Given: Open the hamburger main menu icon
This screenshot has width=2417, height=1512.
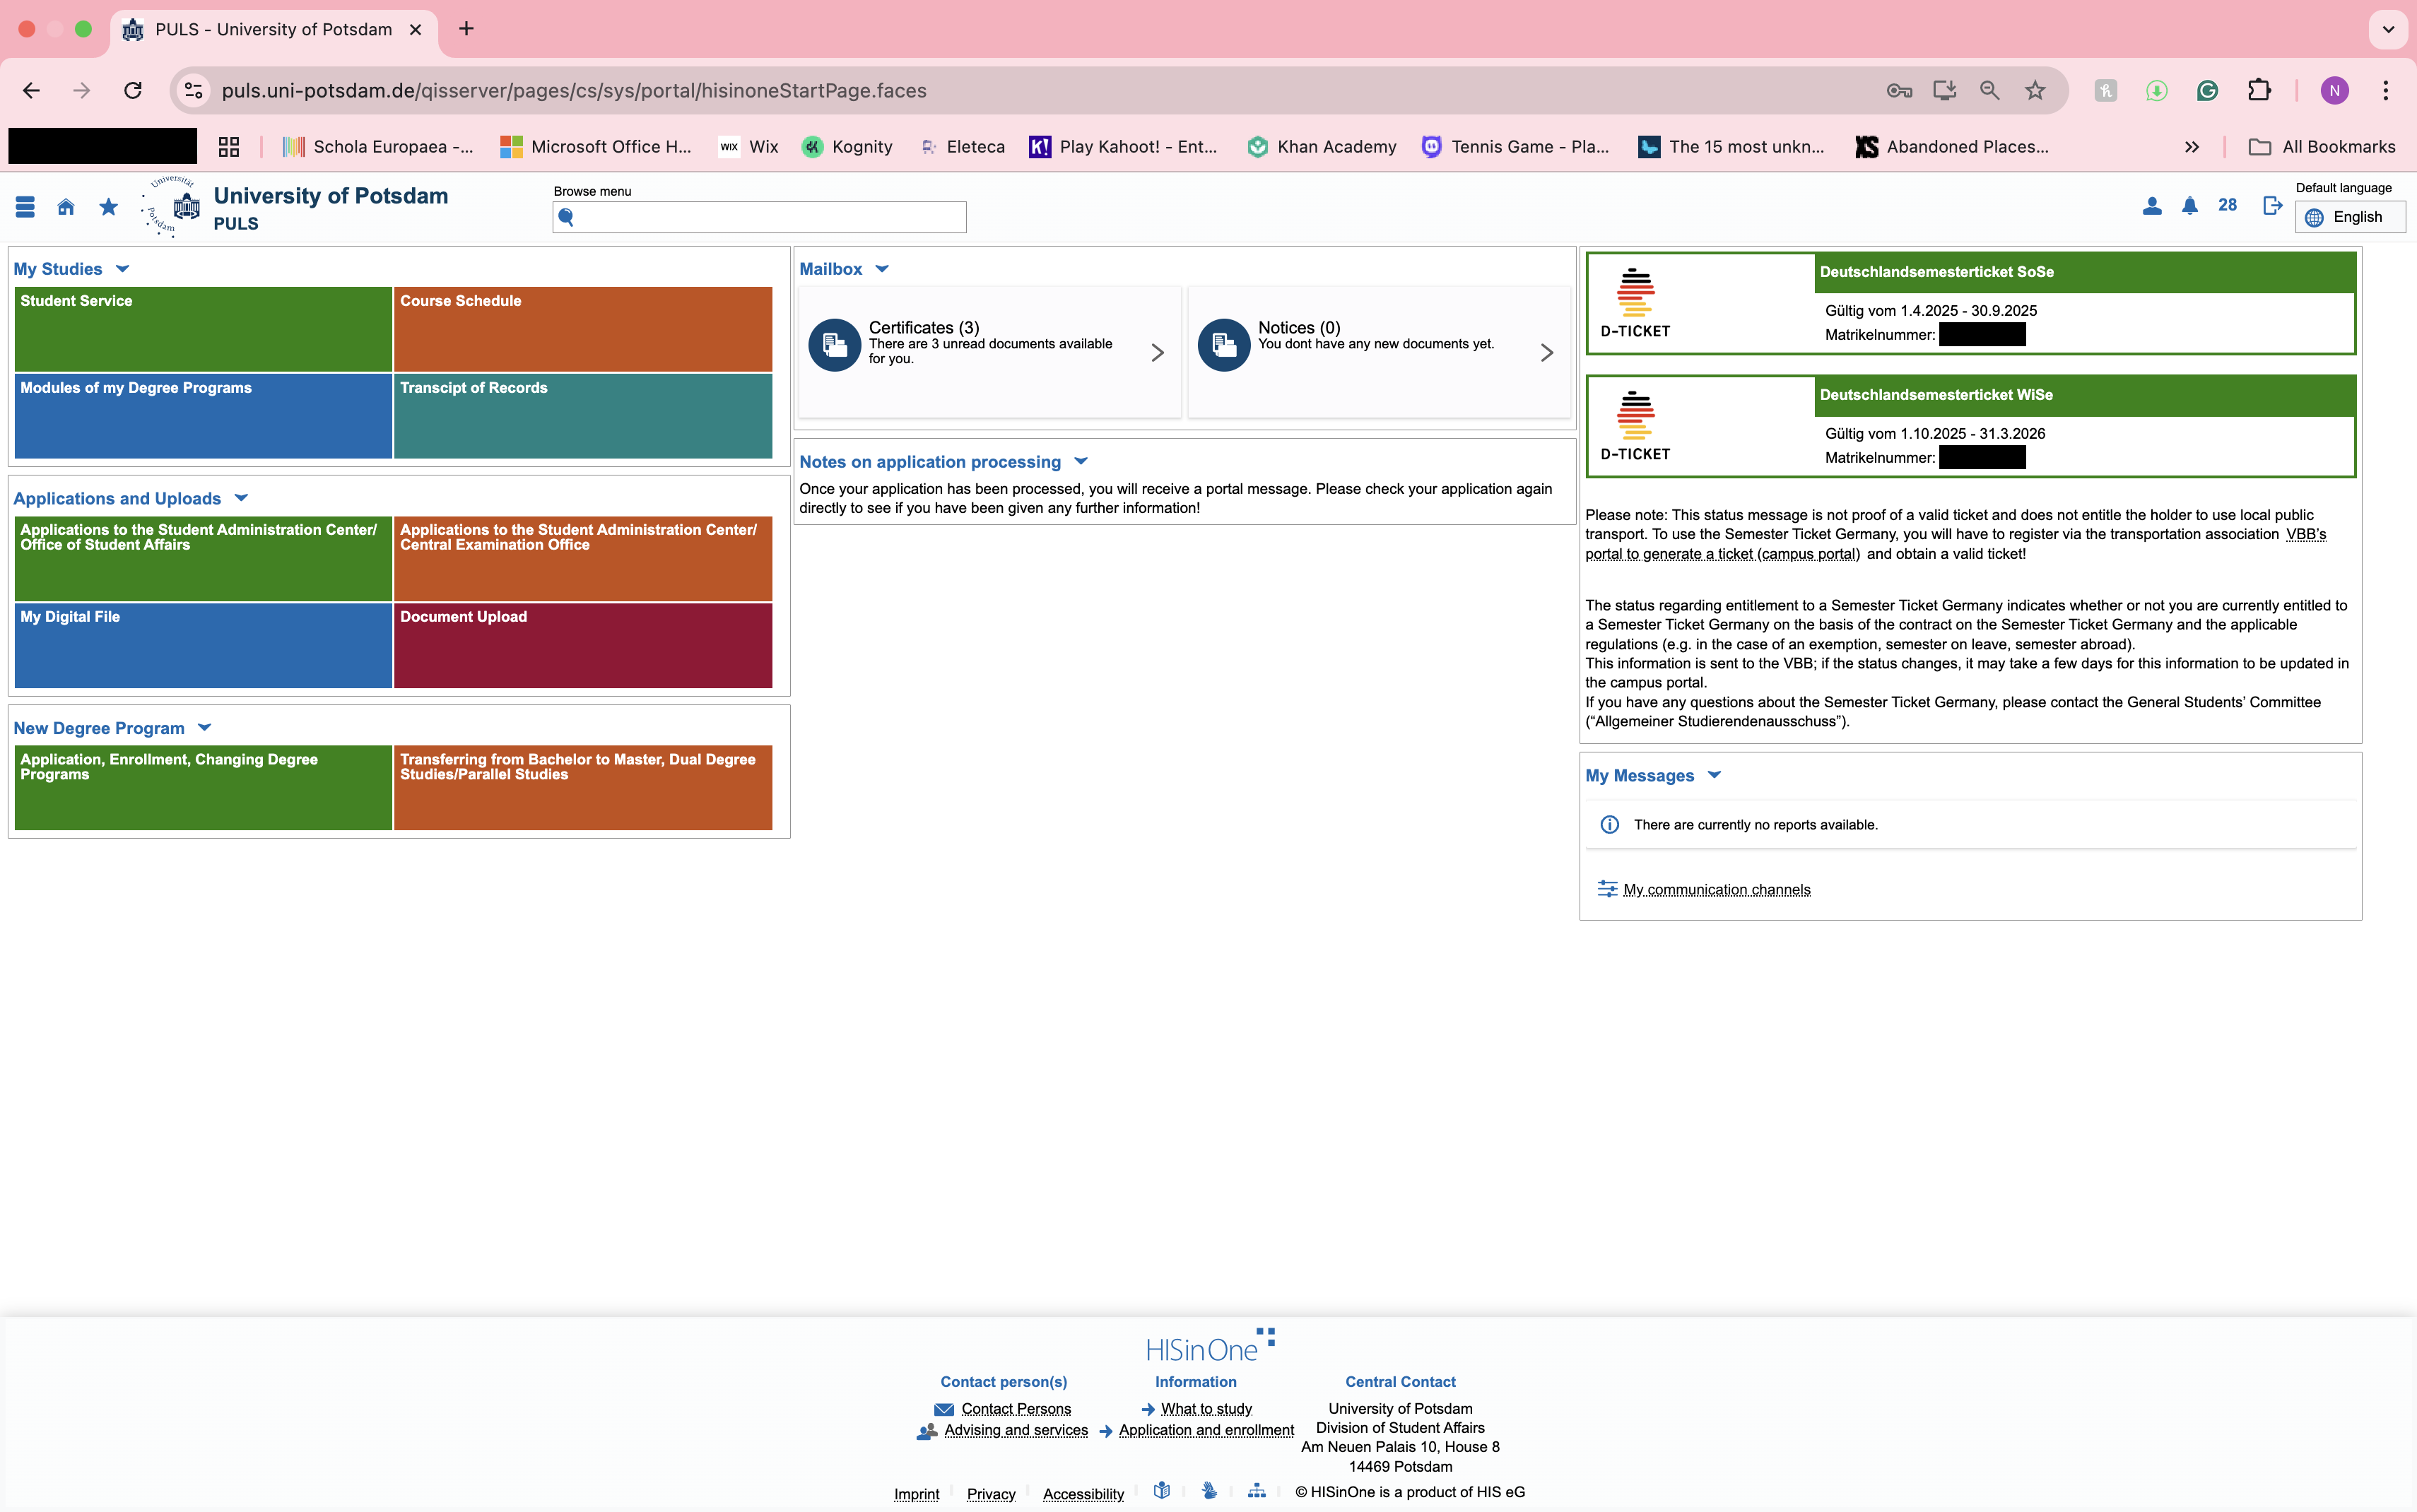Looking at the screenshot, I should (x=25, y=207).
